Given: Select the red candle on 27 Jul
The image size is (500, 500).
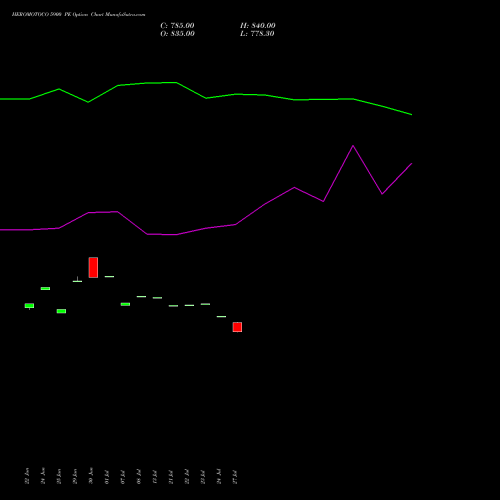Looking at the screenshot, I should pos(237,327).
